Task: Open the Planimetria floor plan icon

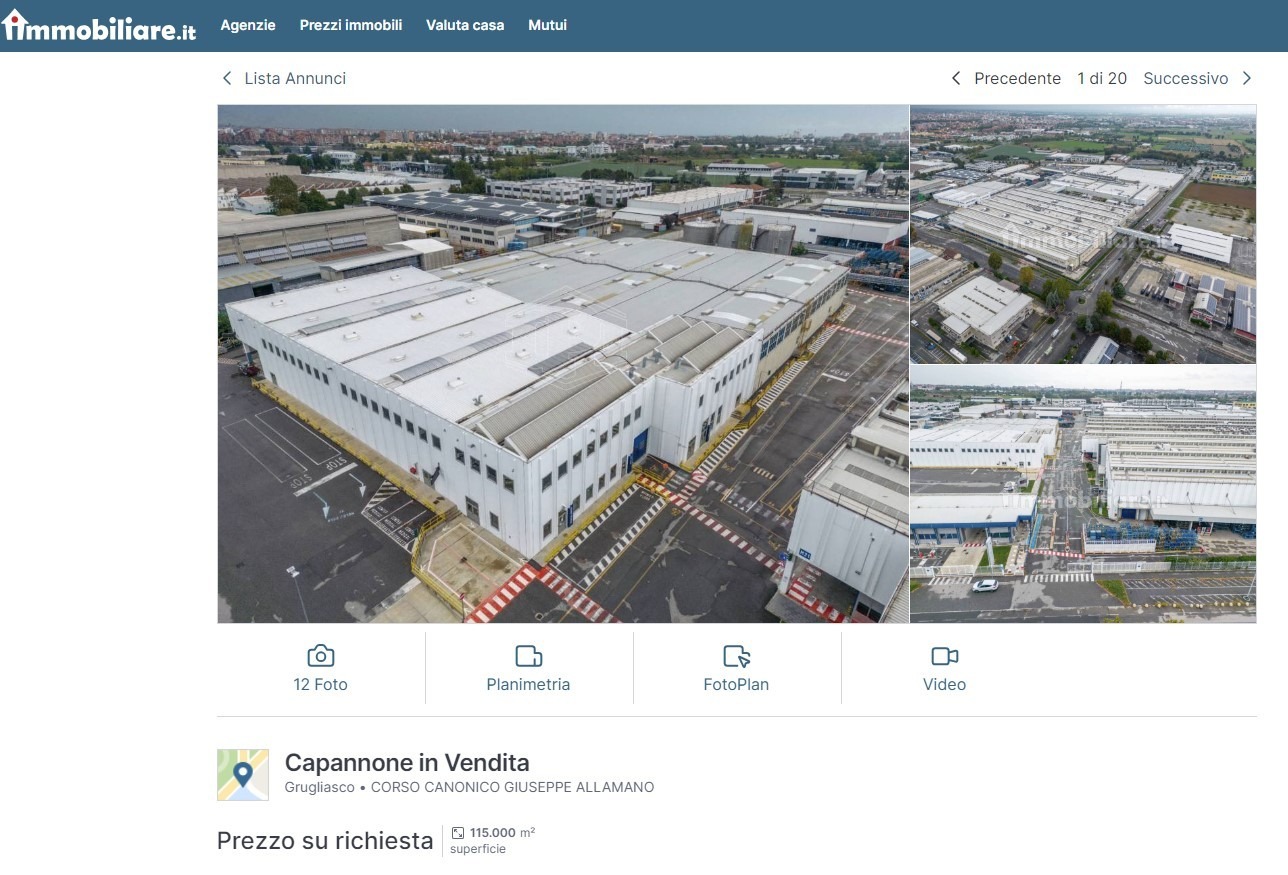Action: pos(528,656)
